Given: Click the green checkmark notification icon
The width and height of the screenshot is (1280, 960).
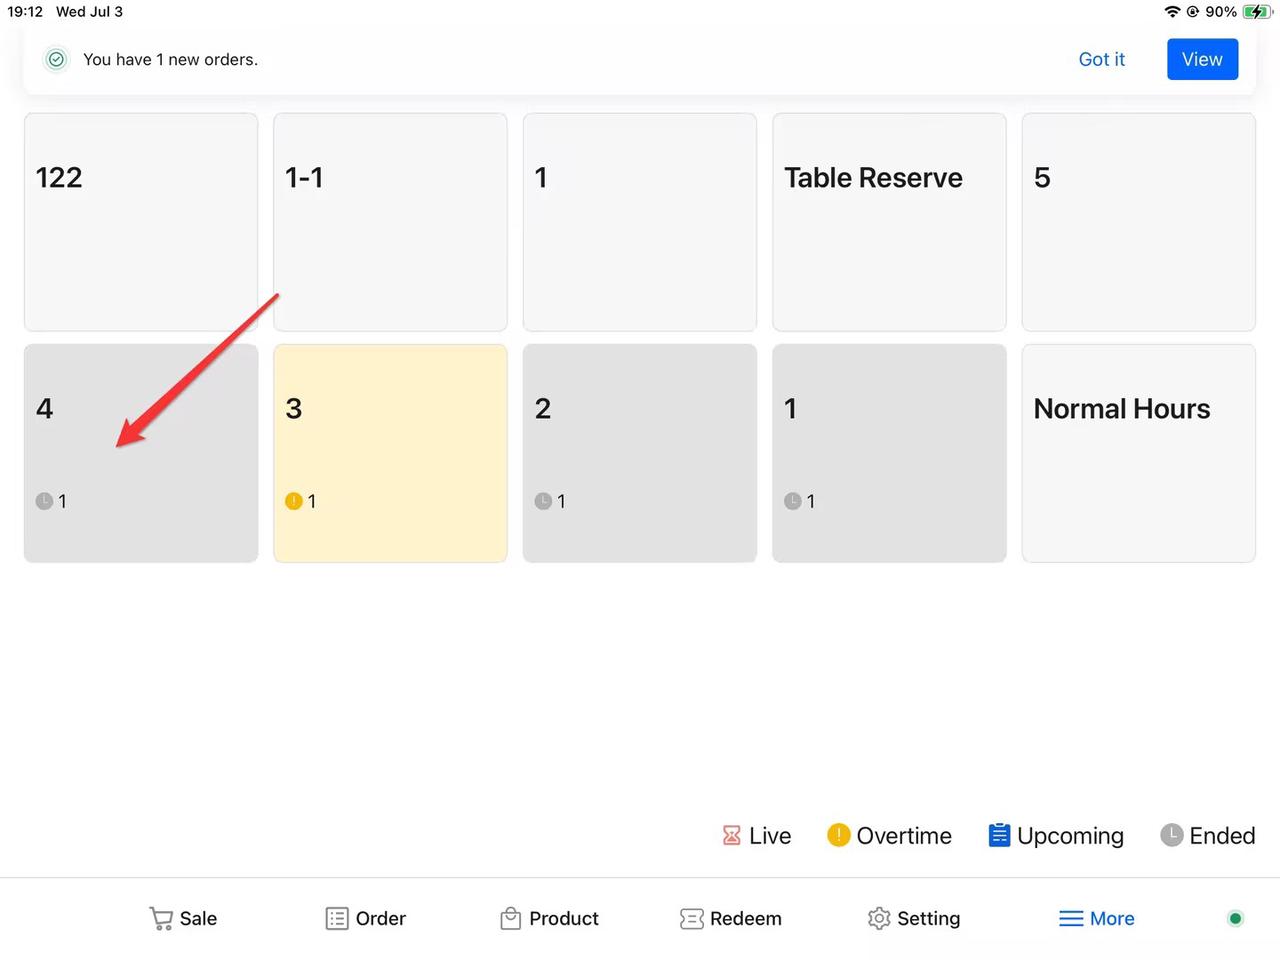Looking at the screenshot, I should point(57,60).
